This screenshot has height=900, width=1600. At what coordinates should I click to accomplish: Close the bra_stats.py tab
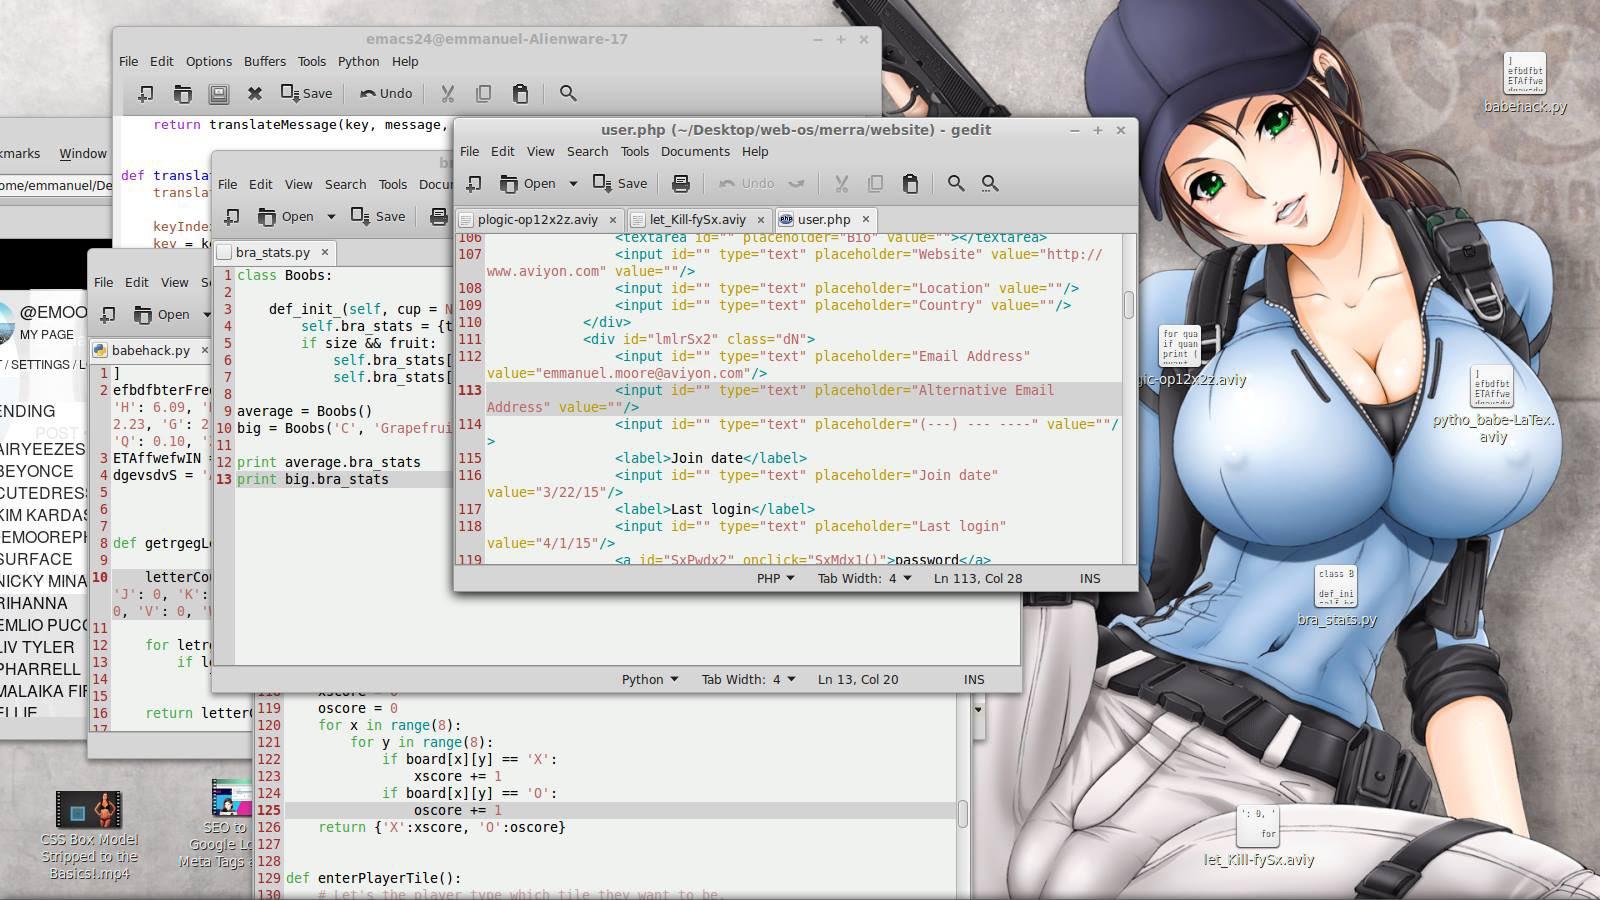tap(324, 253)
